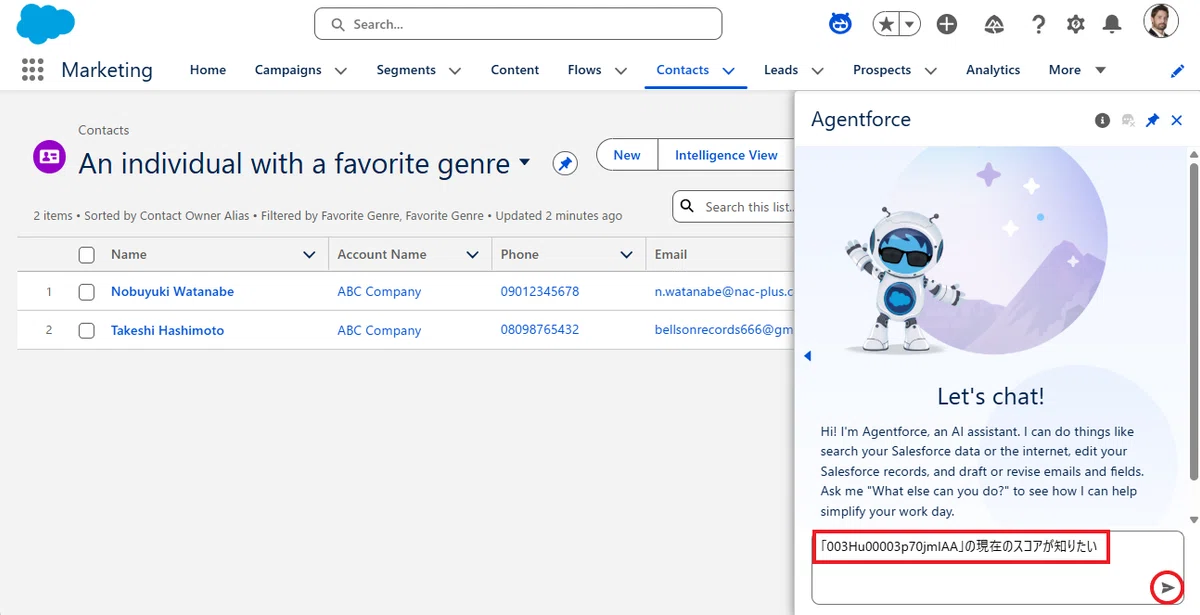This screenshot has height=615, width=1200.
Task: Expand the More navigation menu
Action: [x=1076, y=70]
